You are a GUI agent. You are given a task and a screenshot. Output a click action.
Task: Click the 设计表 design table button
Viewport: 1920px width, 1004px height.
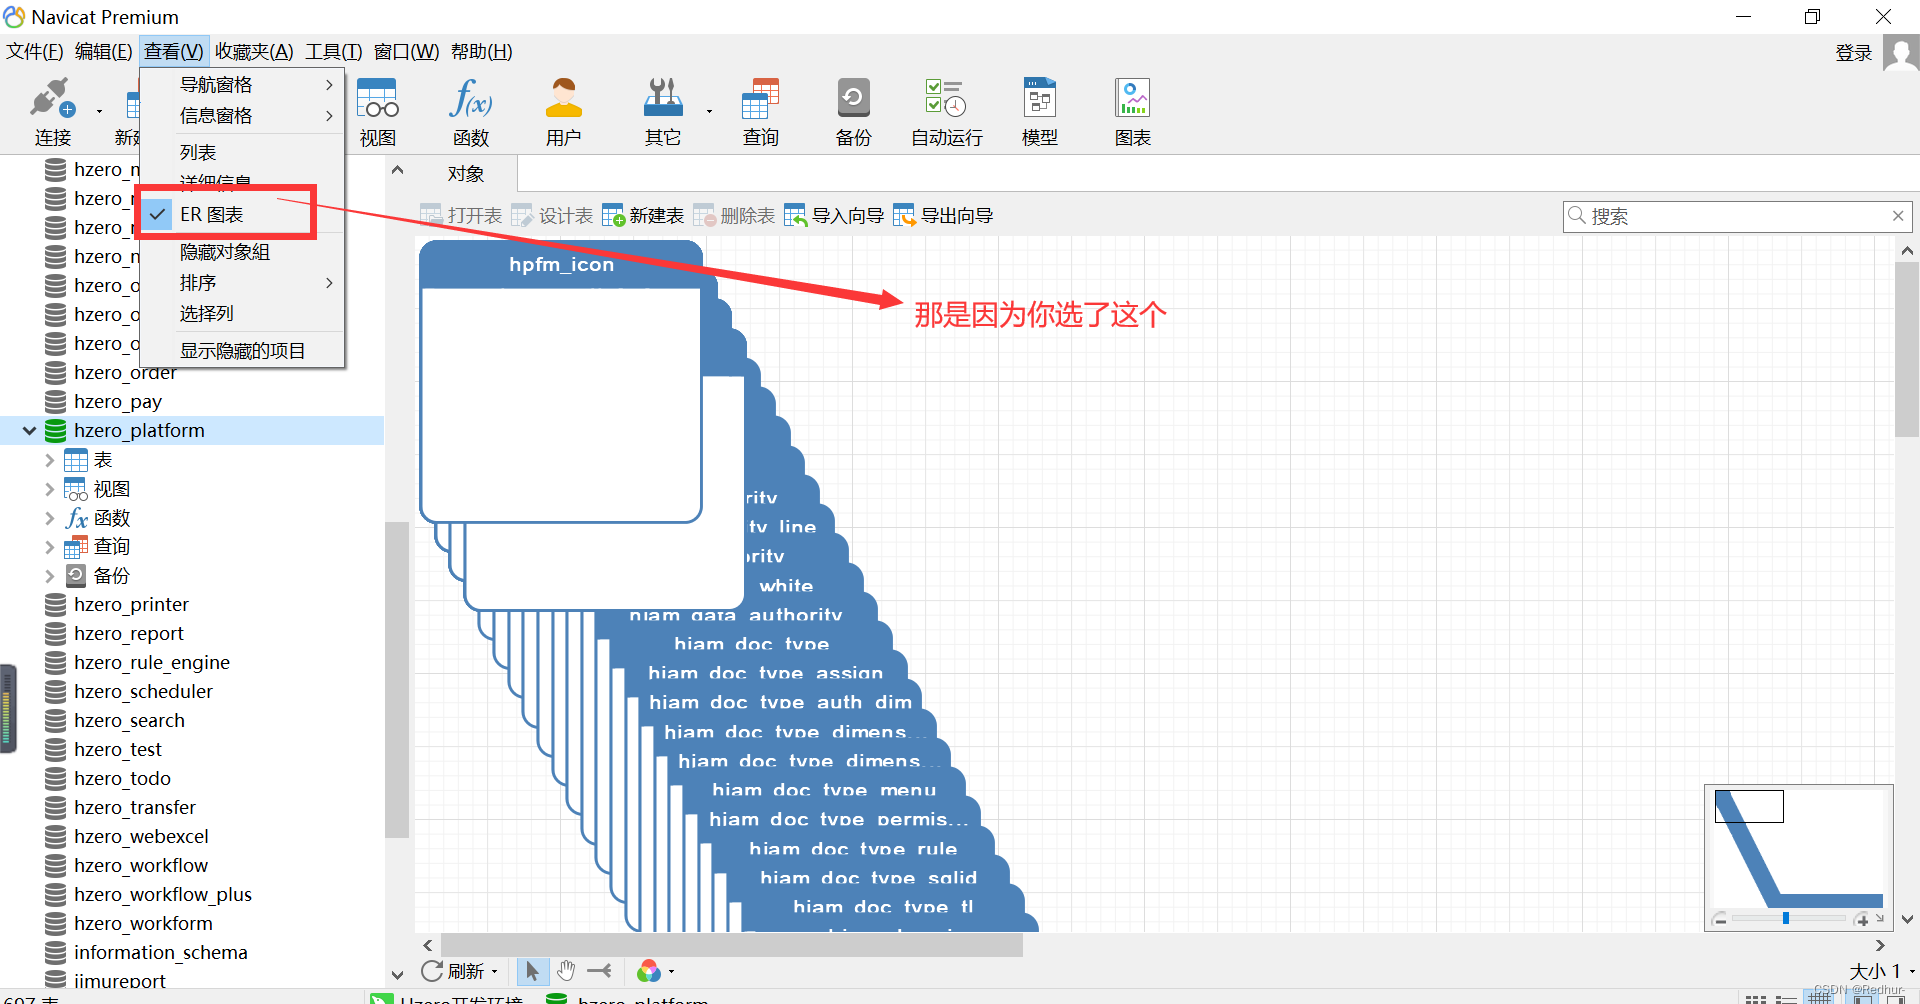552,216
